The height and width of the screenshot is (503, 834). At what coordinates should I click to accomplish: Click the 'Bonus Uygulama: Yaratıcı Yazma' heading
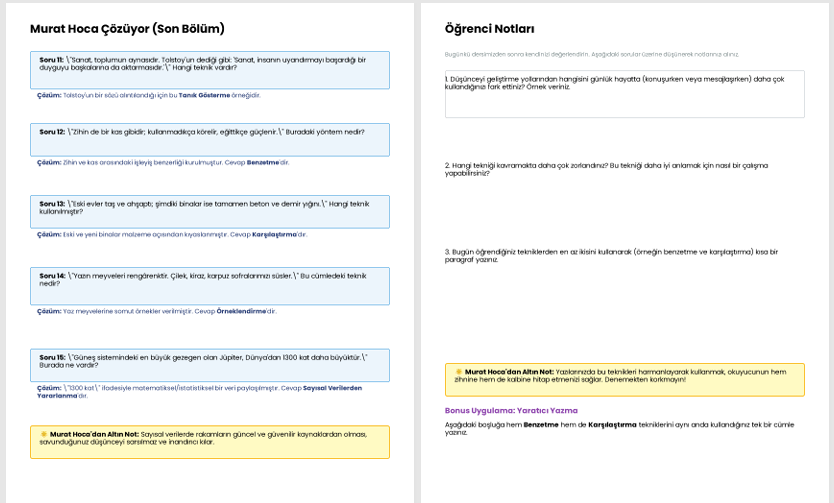[x=511, y=410]
